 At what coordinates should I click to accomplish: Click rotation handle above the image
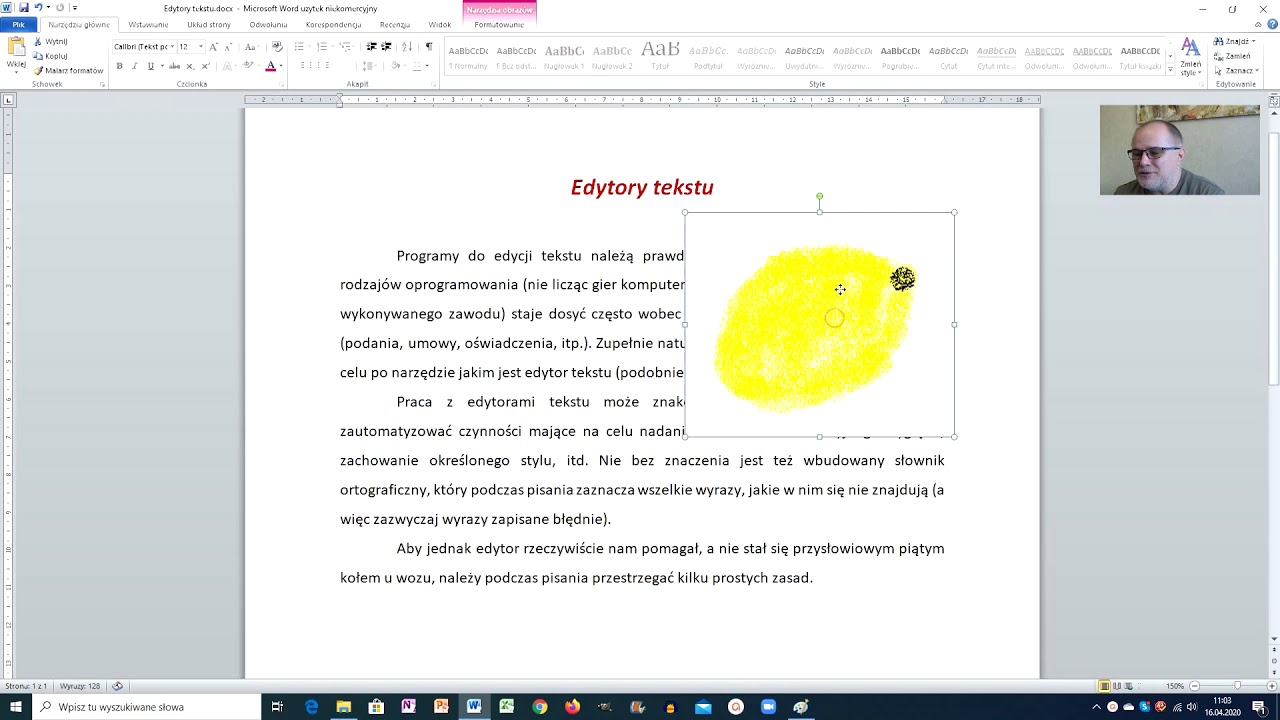click(819, 197)
